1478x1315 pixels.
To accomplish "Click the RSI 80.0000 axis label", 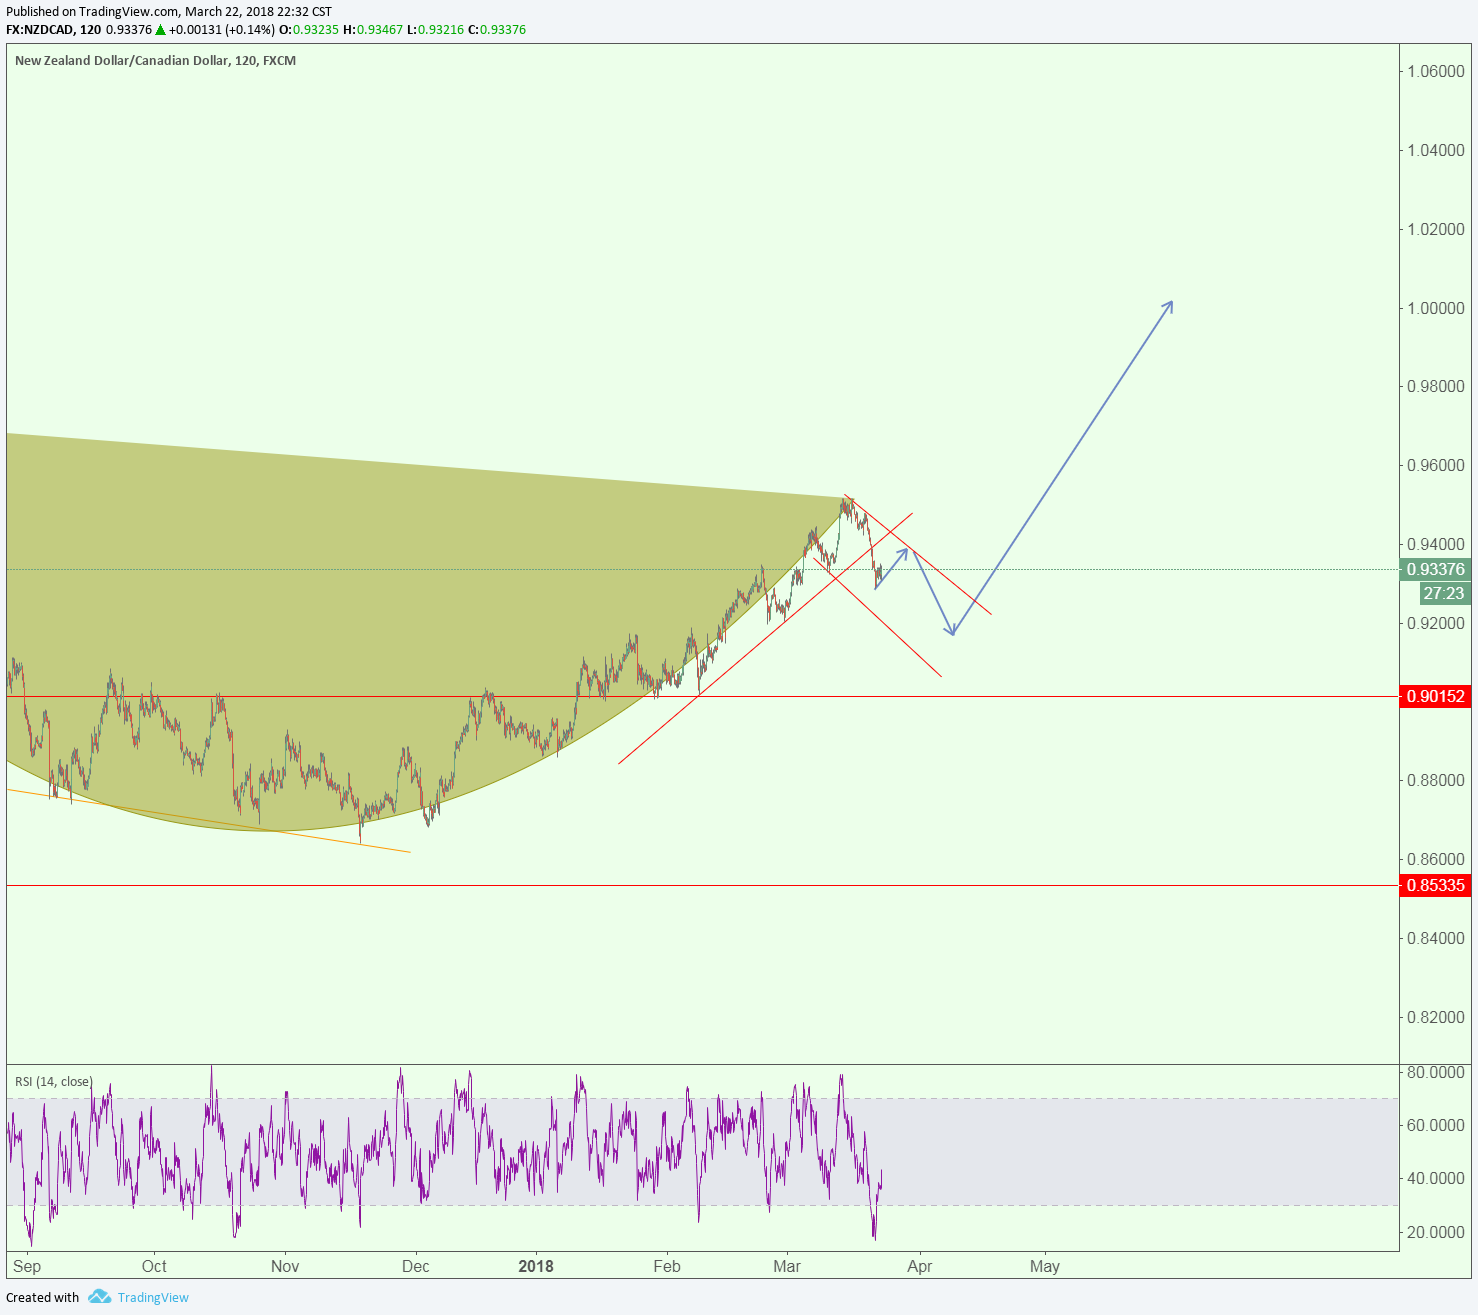I will [1436, 1072].
